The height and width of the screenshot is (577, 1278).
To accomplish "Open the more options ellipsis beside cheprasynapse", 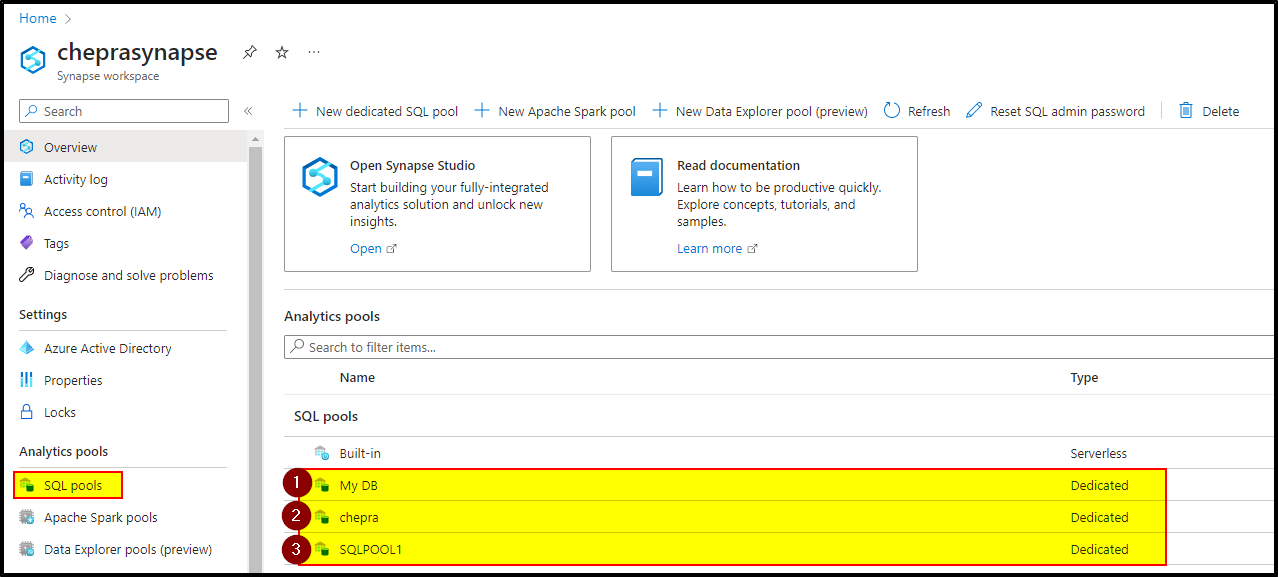I will tap(314, 52).
